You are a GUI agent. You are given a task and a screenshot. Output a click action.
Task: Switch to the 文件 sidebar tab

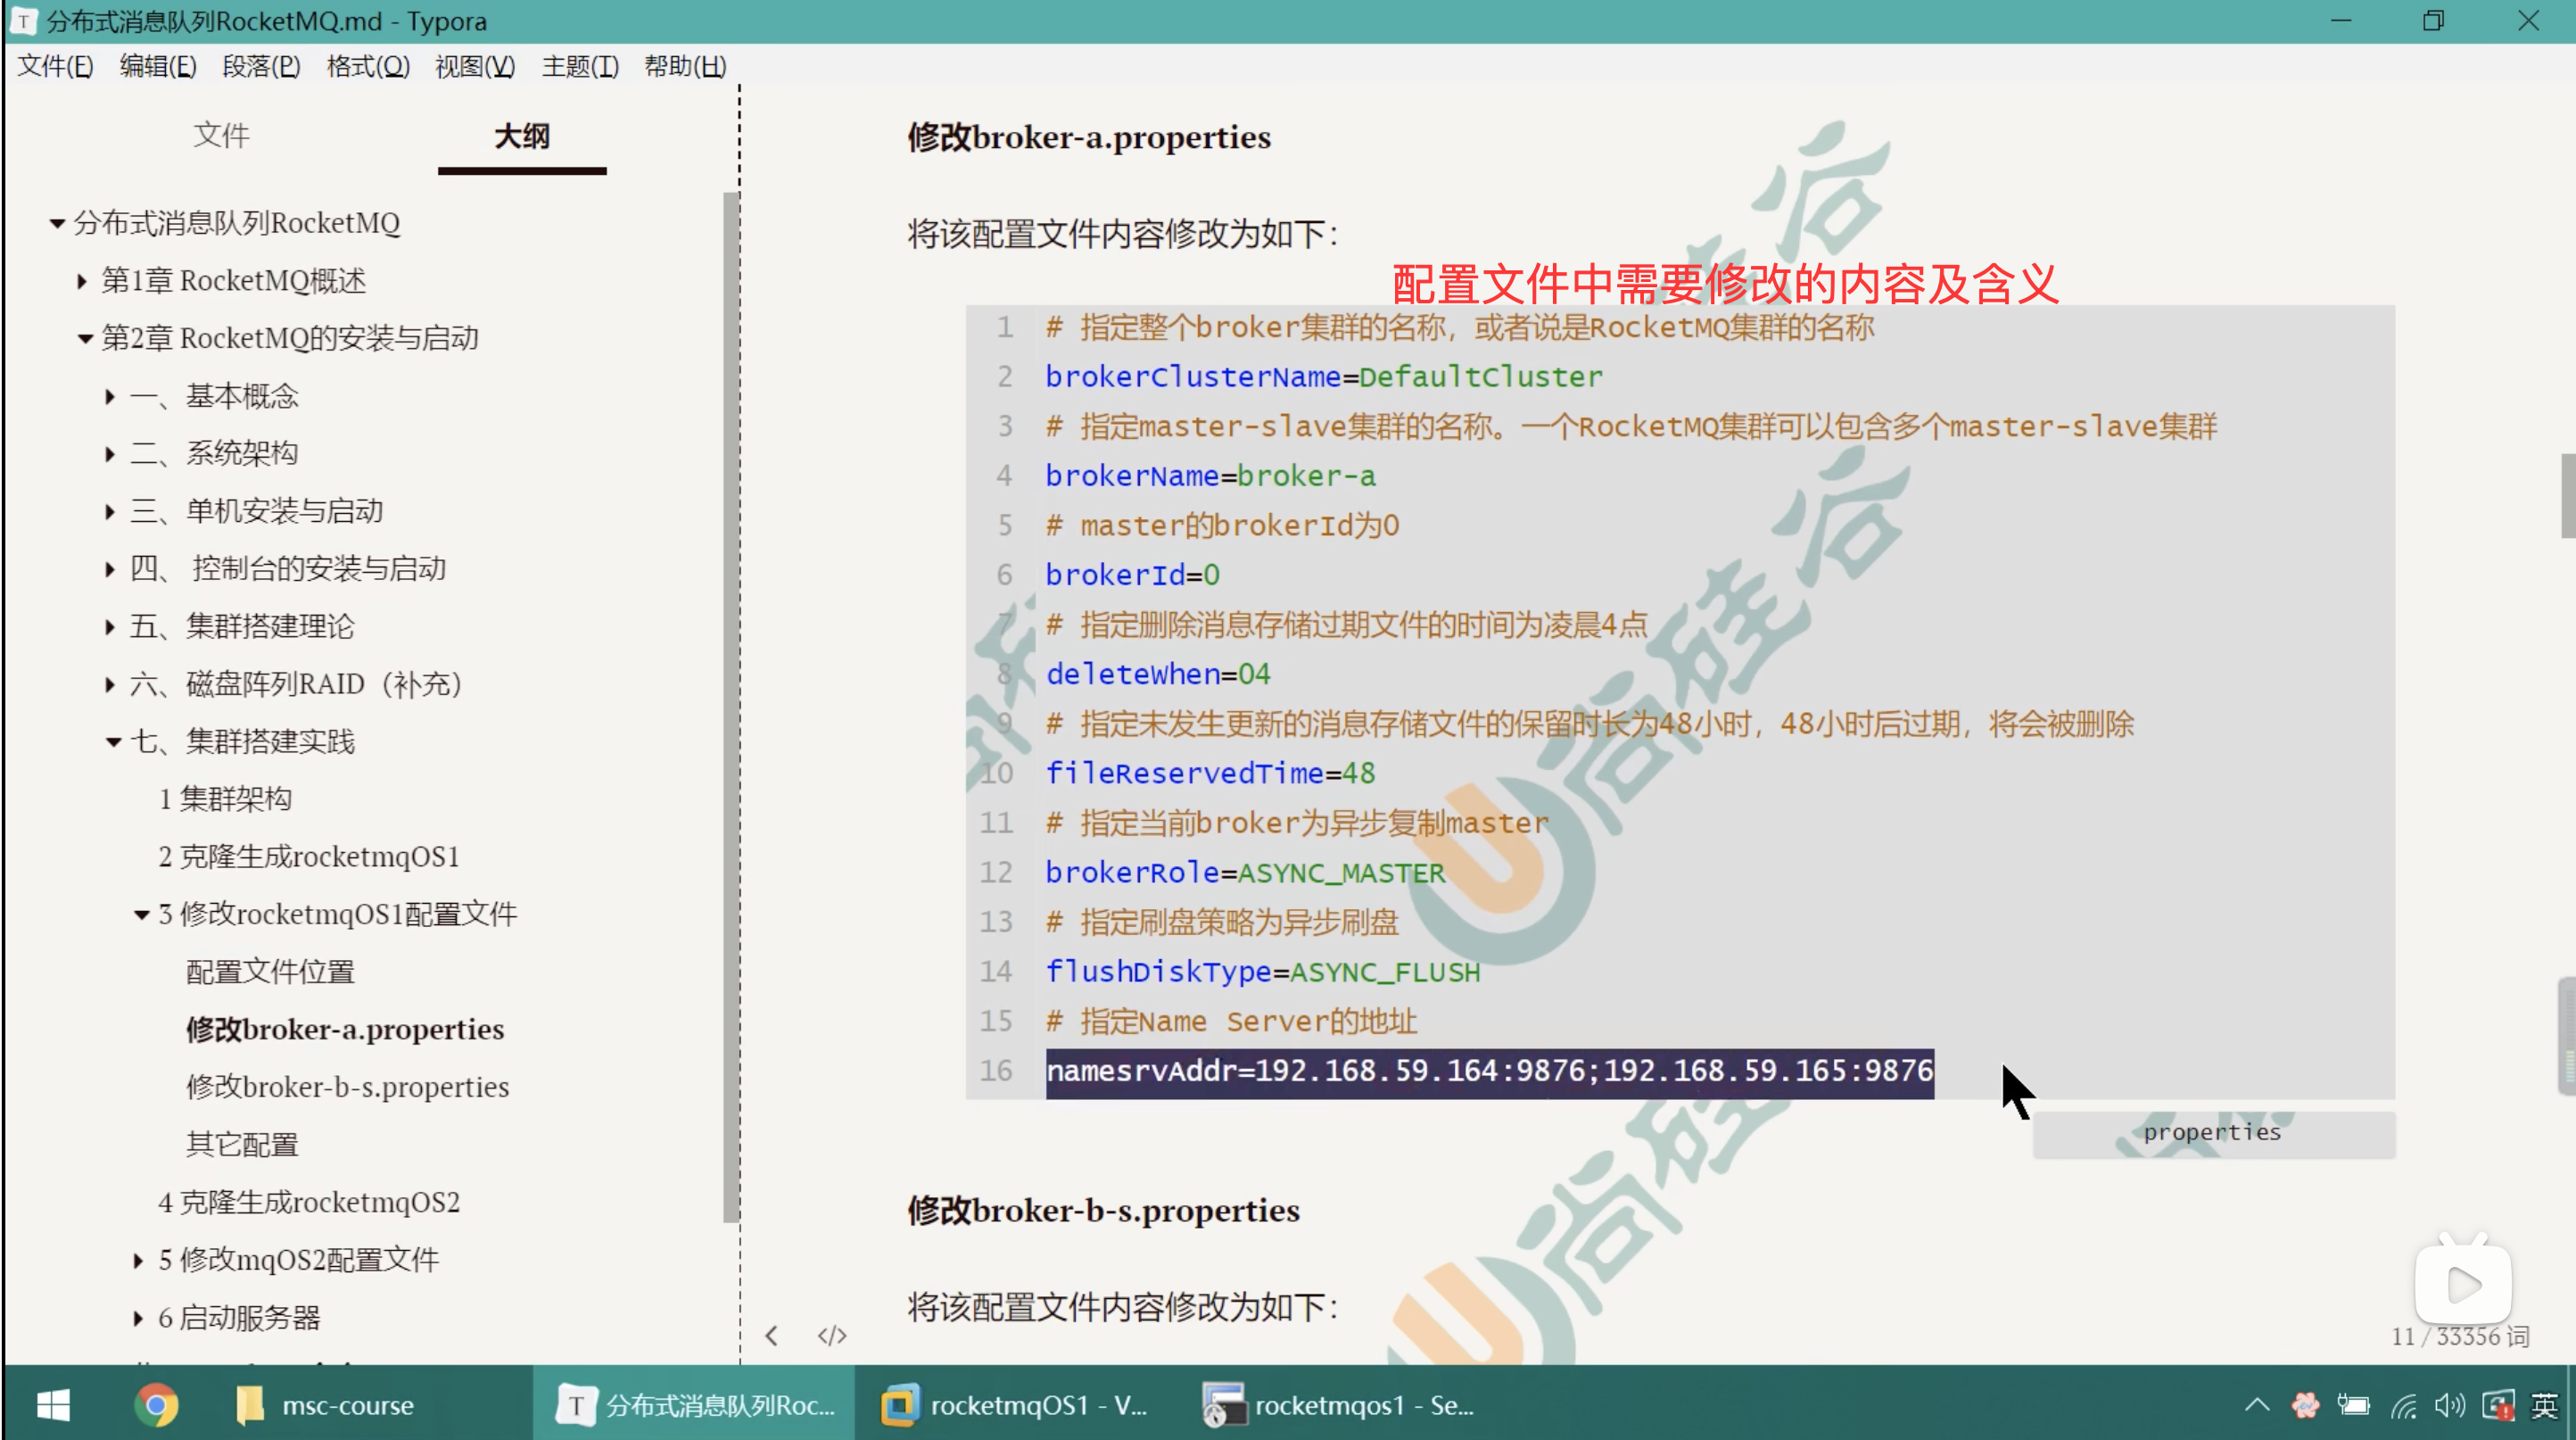tap(221, 135)
